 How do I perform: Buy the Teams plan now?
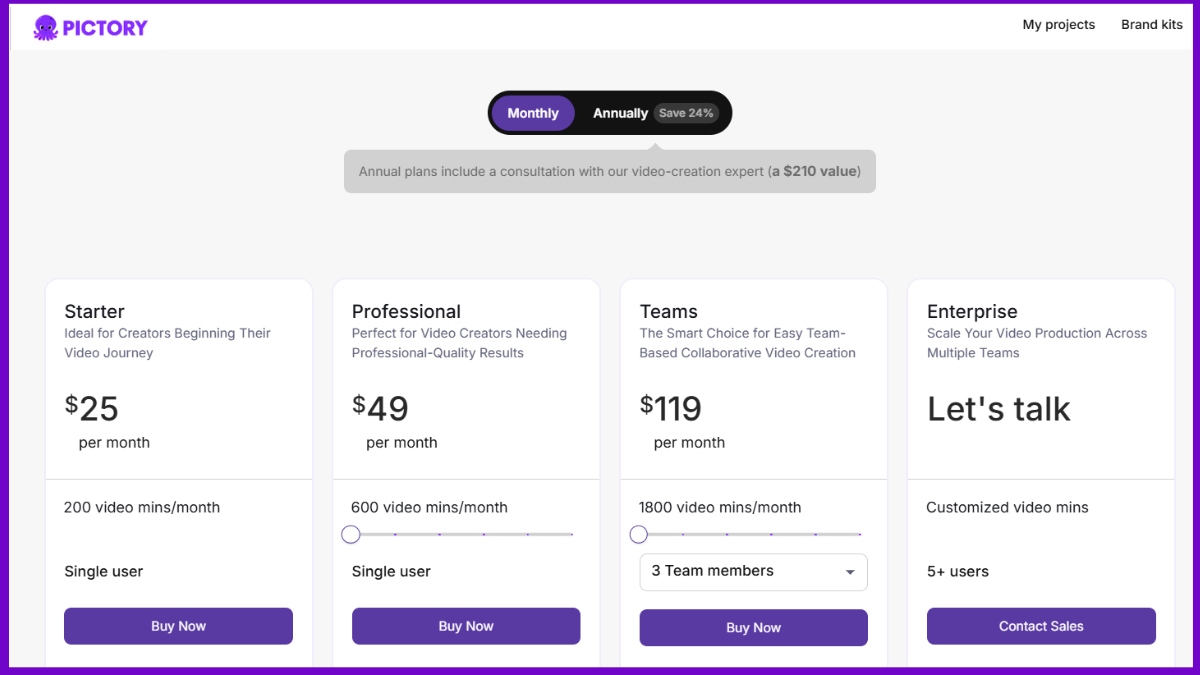(x=753, y=628)
